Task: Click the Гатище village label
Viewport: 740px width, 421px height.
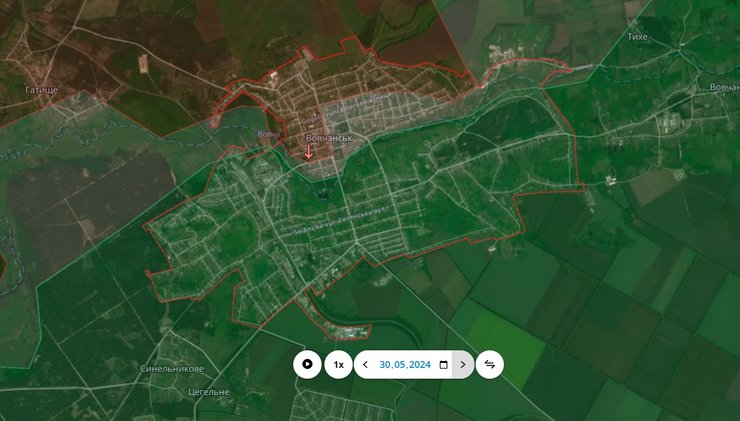Action: pyautogui.click(x=42, y=90)
